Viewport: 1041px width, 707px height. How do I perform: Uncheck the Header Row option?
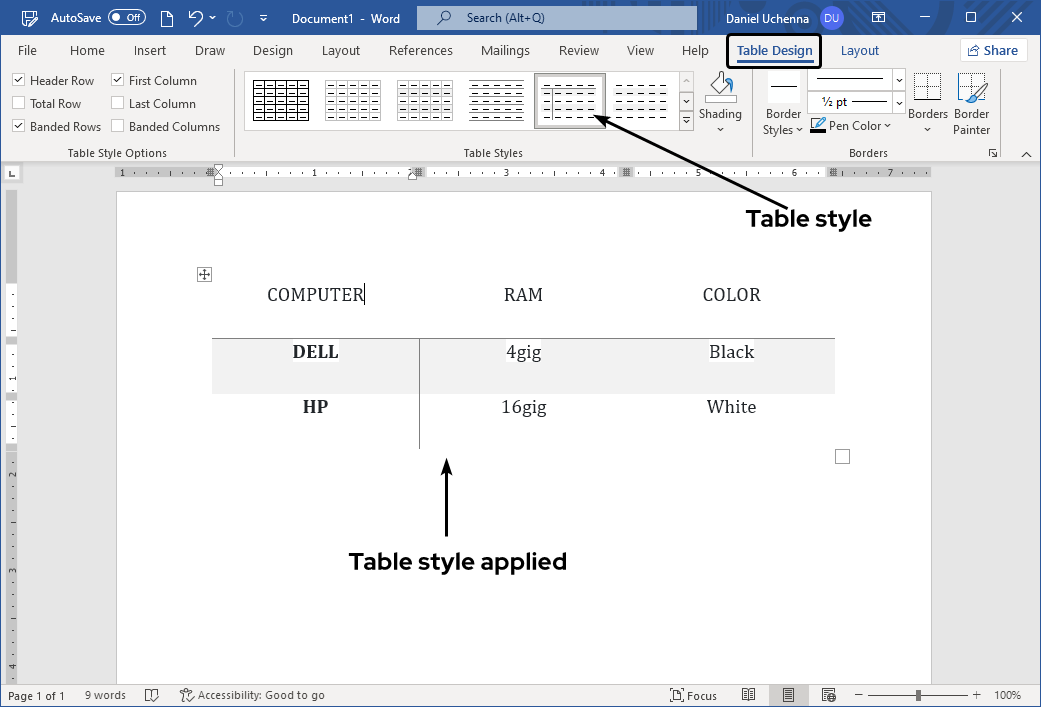pyautogui.click(x=18, y=80)
